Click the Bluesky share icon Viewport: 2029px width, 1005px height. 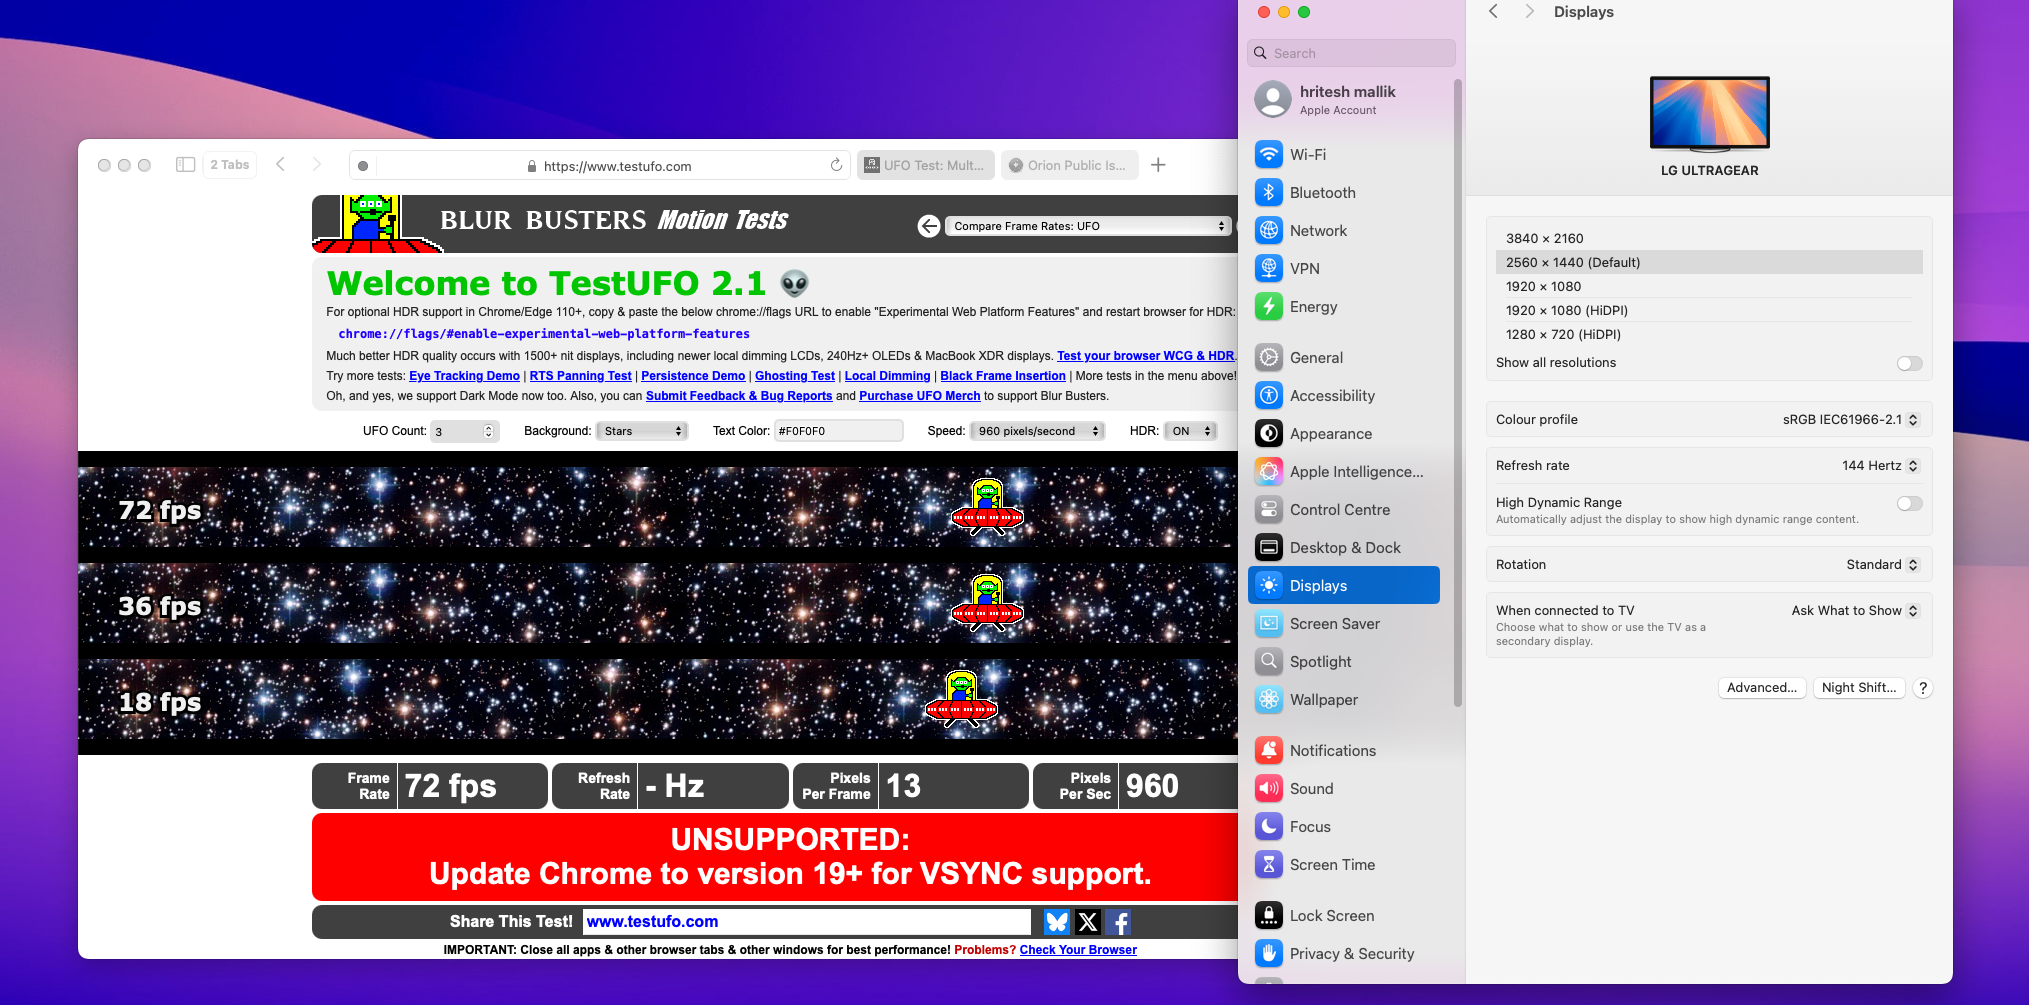click(1056, 922)
